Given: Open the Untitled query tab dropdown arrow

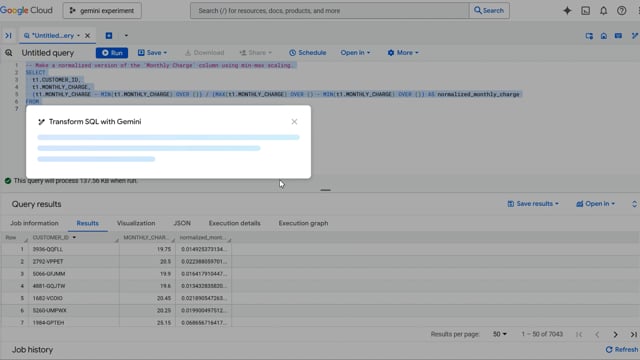Looking at the screenshot, I should (78, 36).
